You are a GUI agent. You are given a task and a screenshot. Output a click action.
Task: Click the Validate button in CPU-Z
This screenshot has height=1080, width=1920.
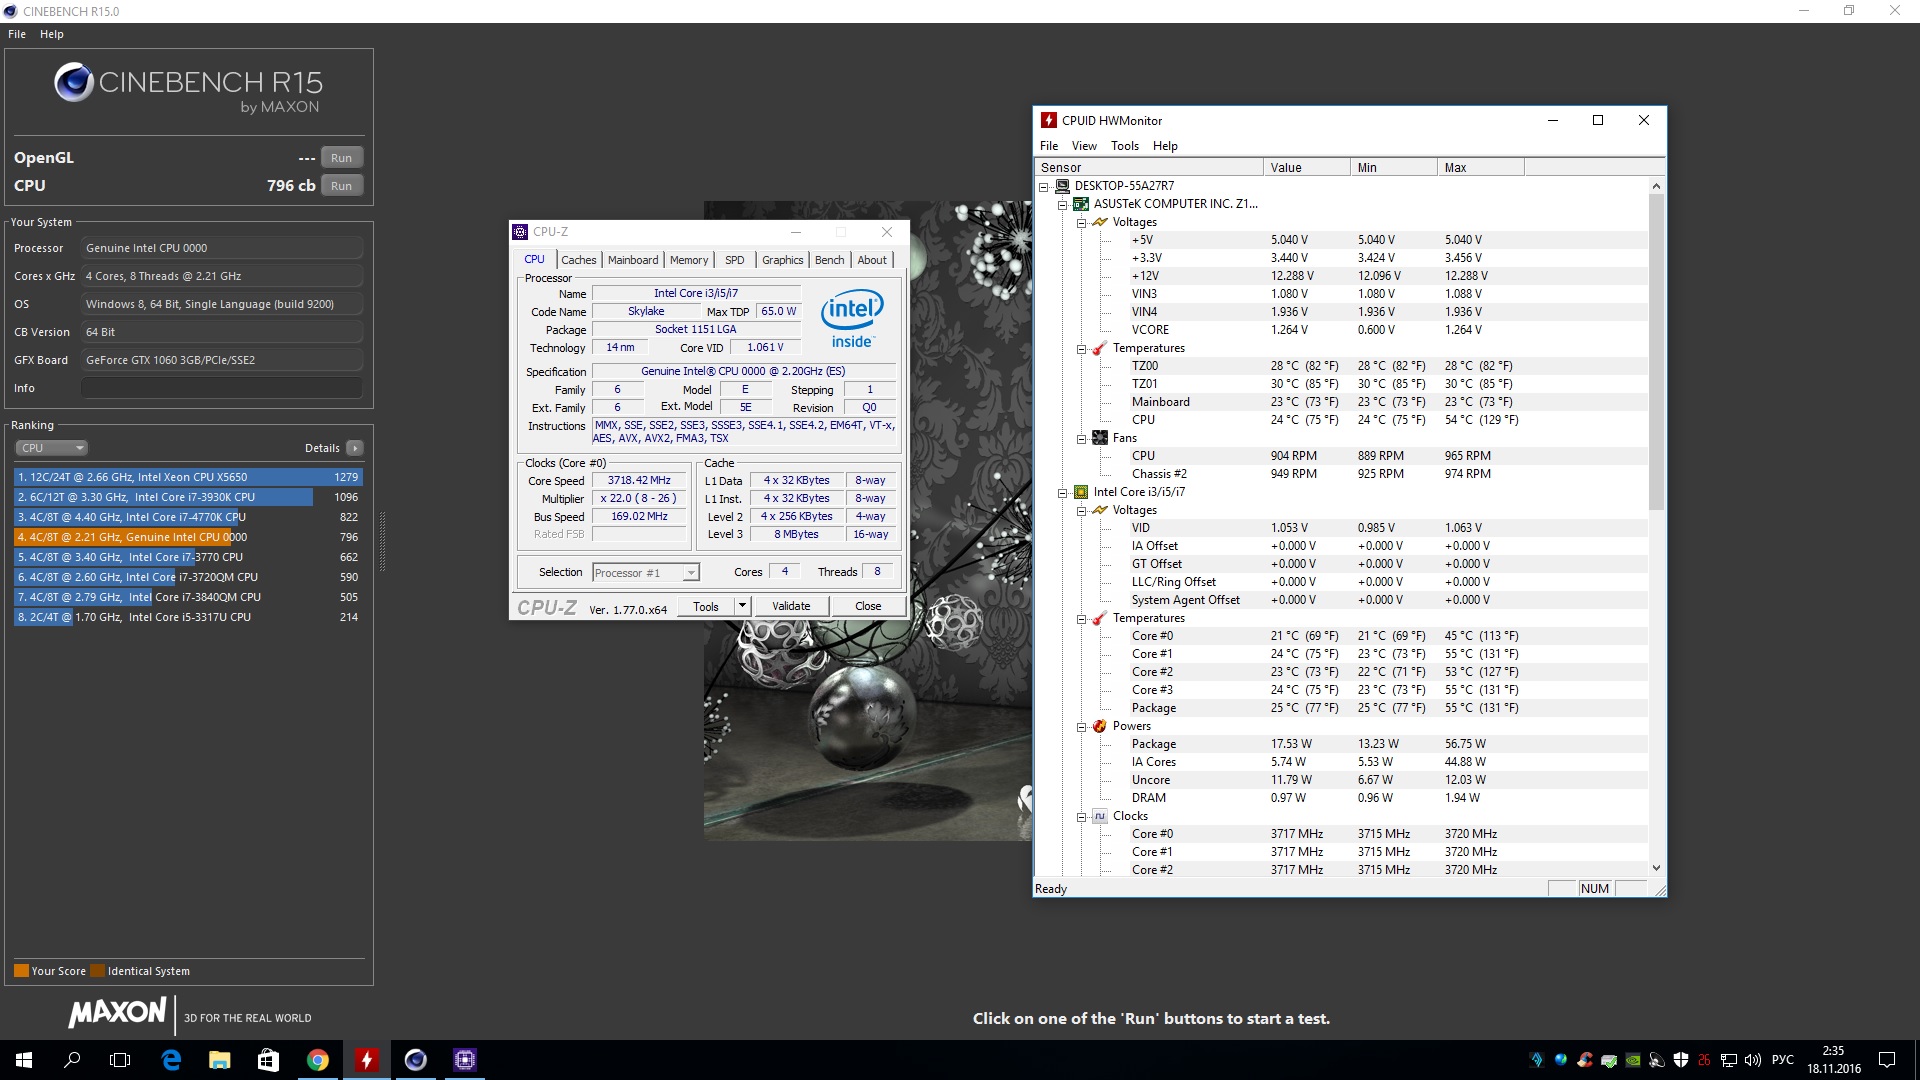(791, 606)
